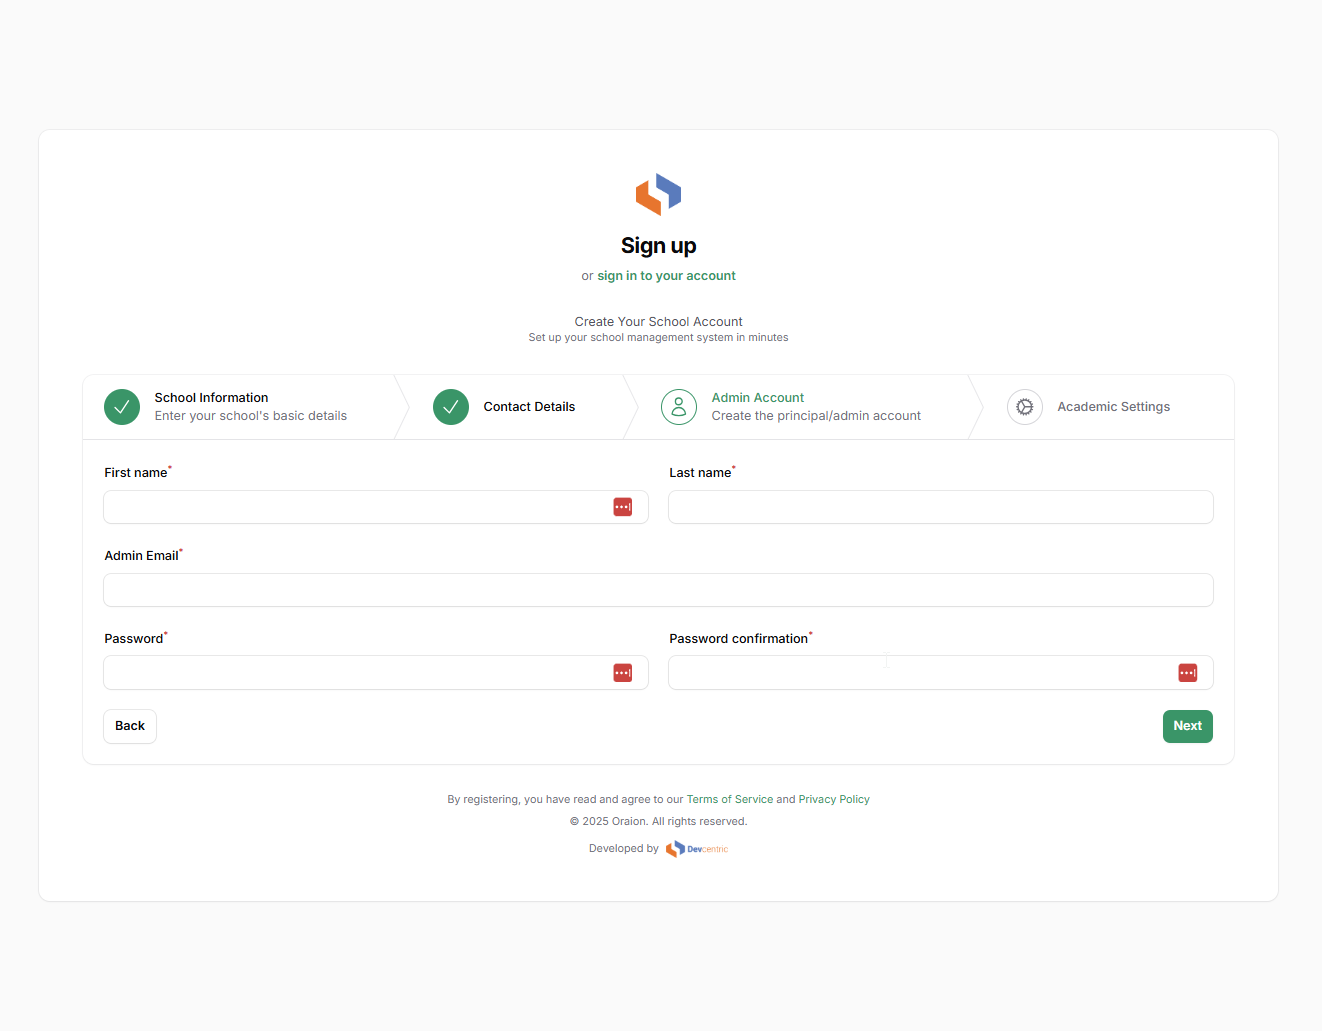
Task: Click the School Information green checkmark icon
Action: click(122, 407)
